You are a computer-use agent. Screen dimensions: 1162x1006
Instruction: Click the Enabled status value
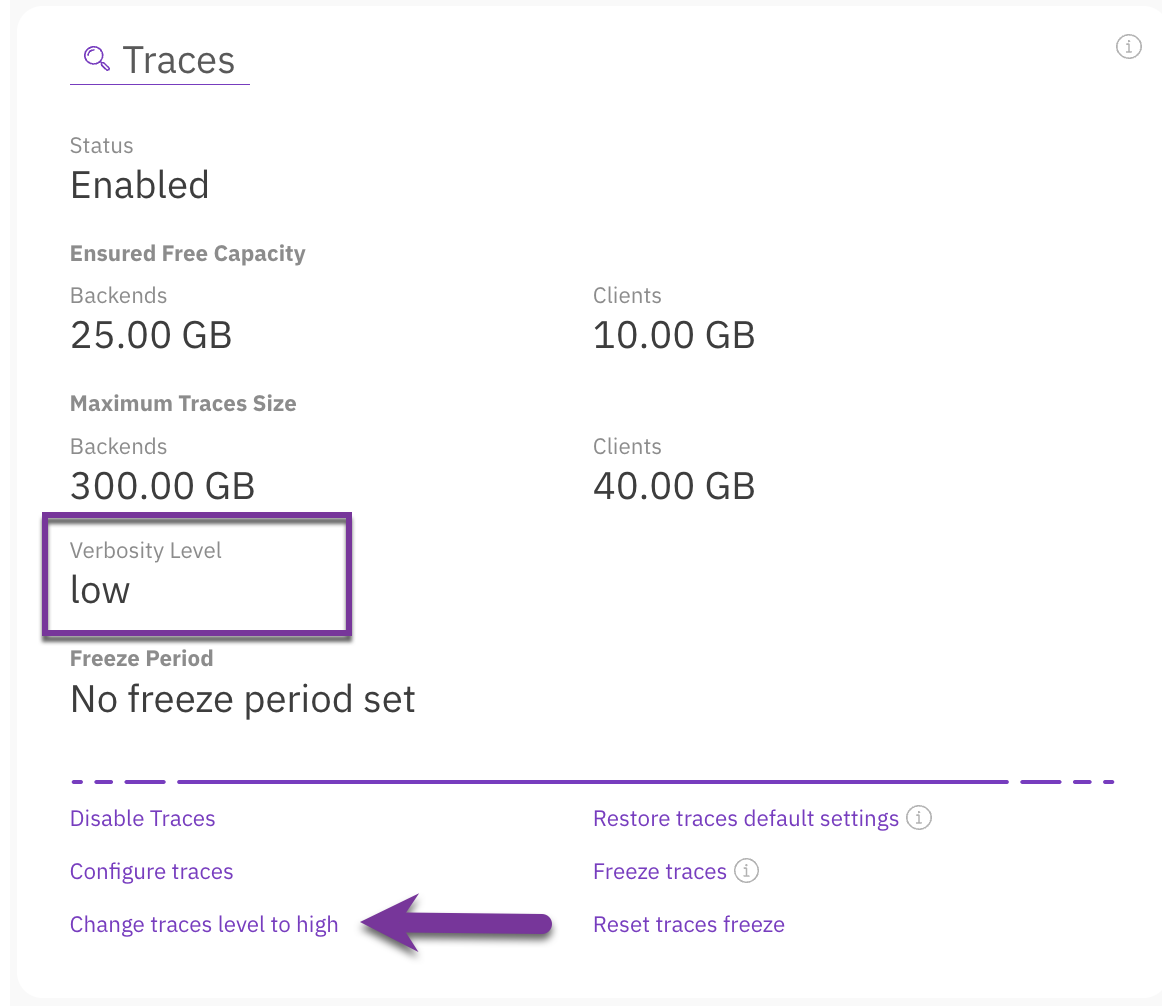pyautogui.click(x=140, y=185)
